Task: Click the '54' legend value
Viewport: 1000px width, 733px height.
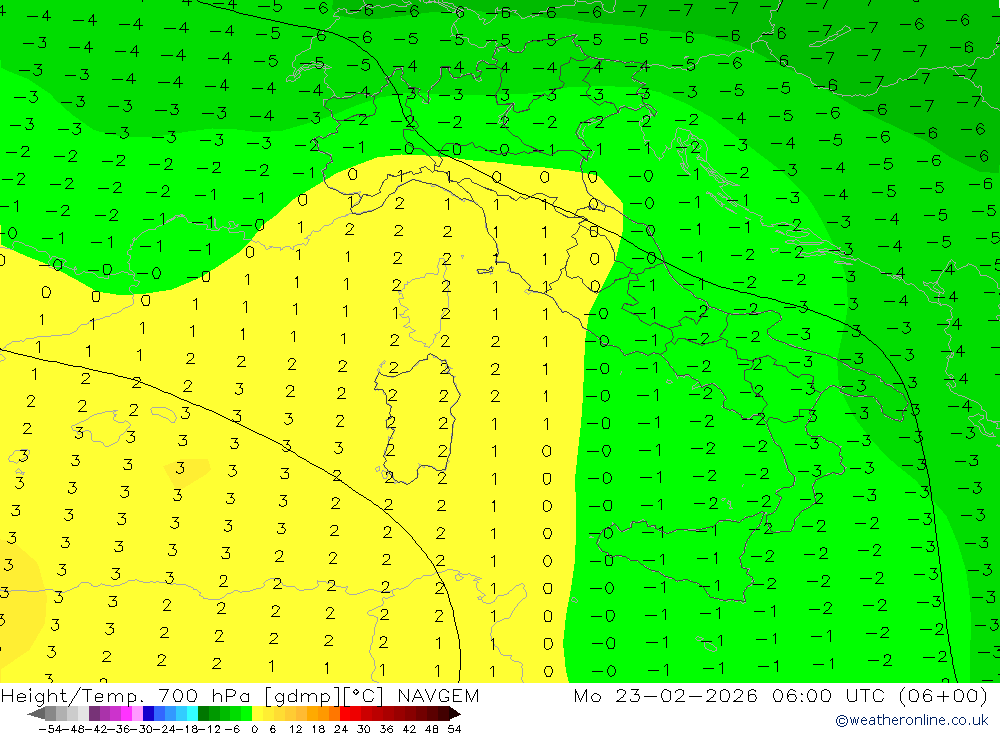Action: click(x=454, y=729)
